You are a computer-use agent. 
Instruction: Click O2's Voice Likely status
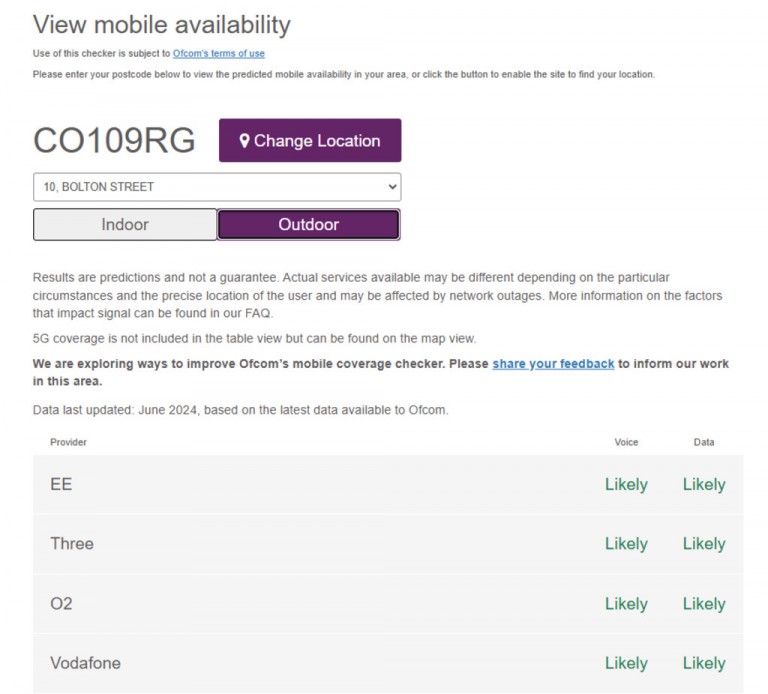tap(626, 604)
